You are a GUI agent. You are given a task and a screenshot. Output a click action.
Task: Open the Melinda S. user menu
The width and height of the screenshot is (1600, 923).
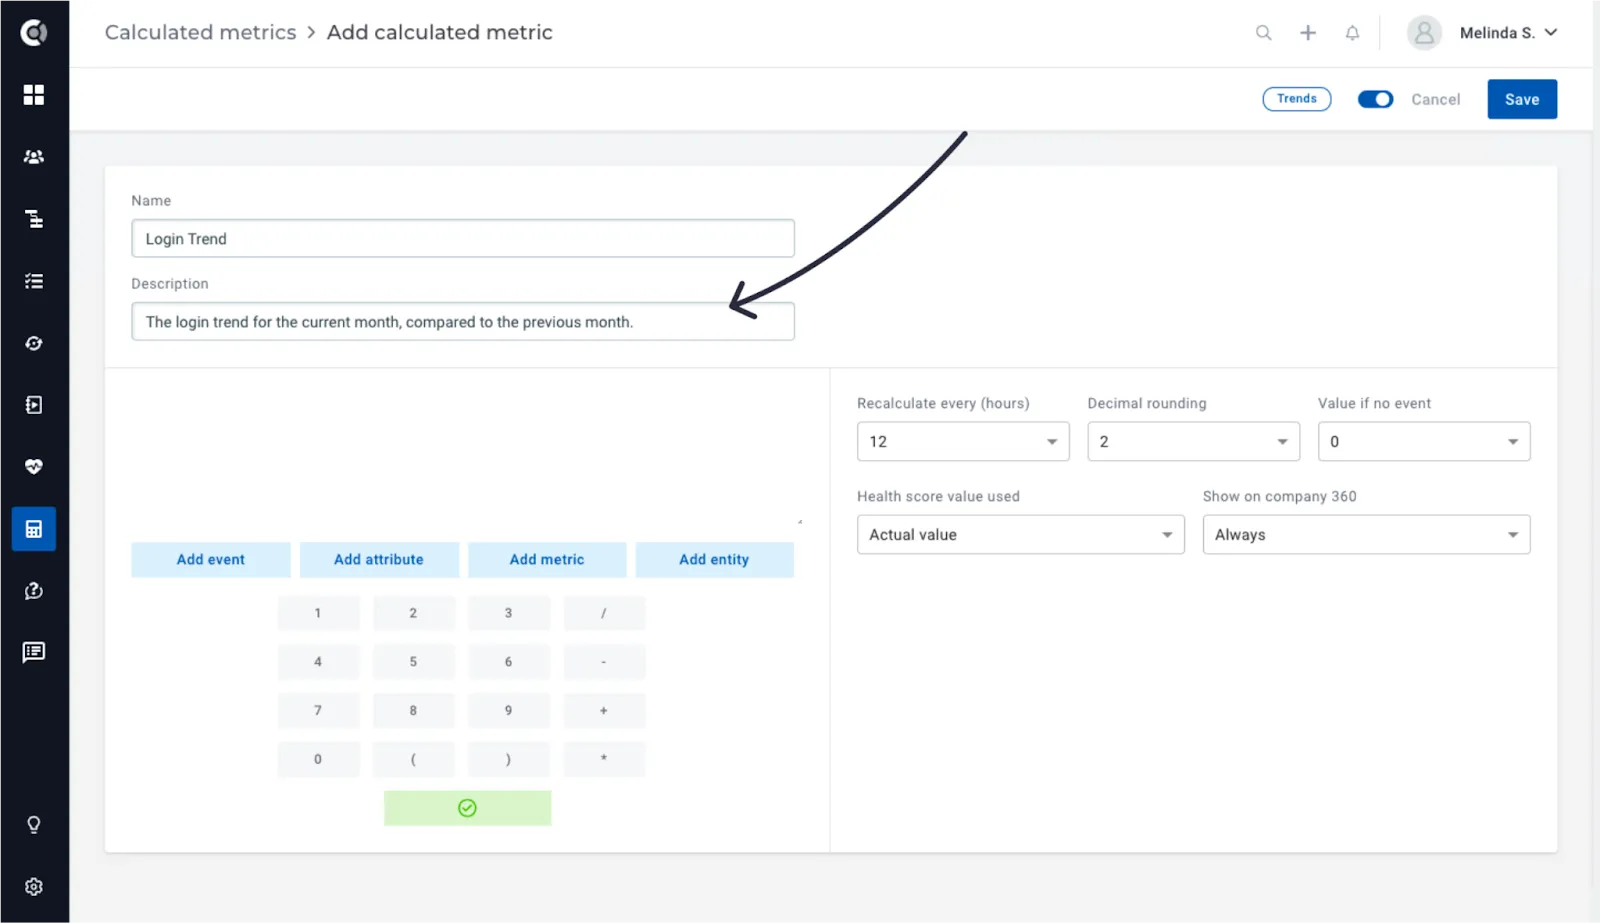[x=1508, y=33]
